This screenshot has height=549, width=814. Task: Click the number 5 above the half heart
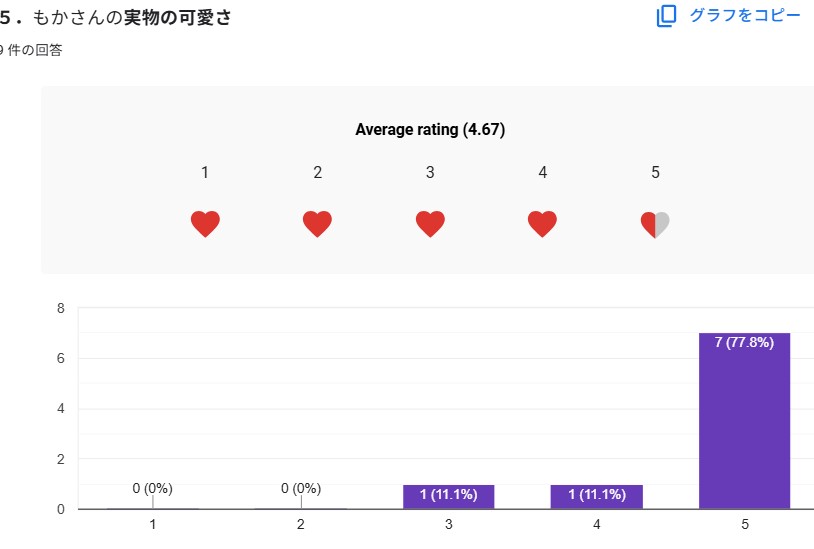point(655,172)
